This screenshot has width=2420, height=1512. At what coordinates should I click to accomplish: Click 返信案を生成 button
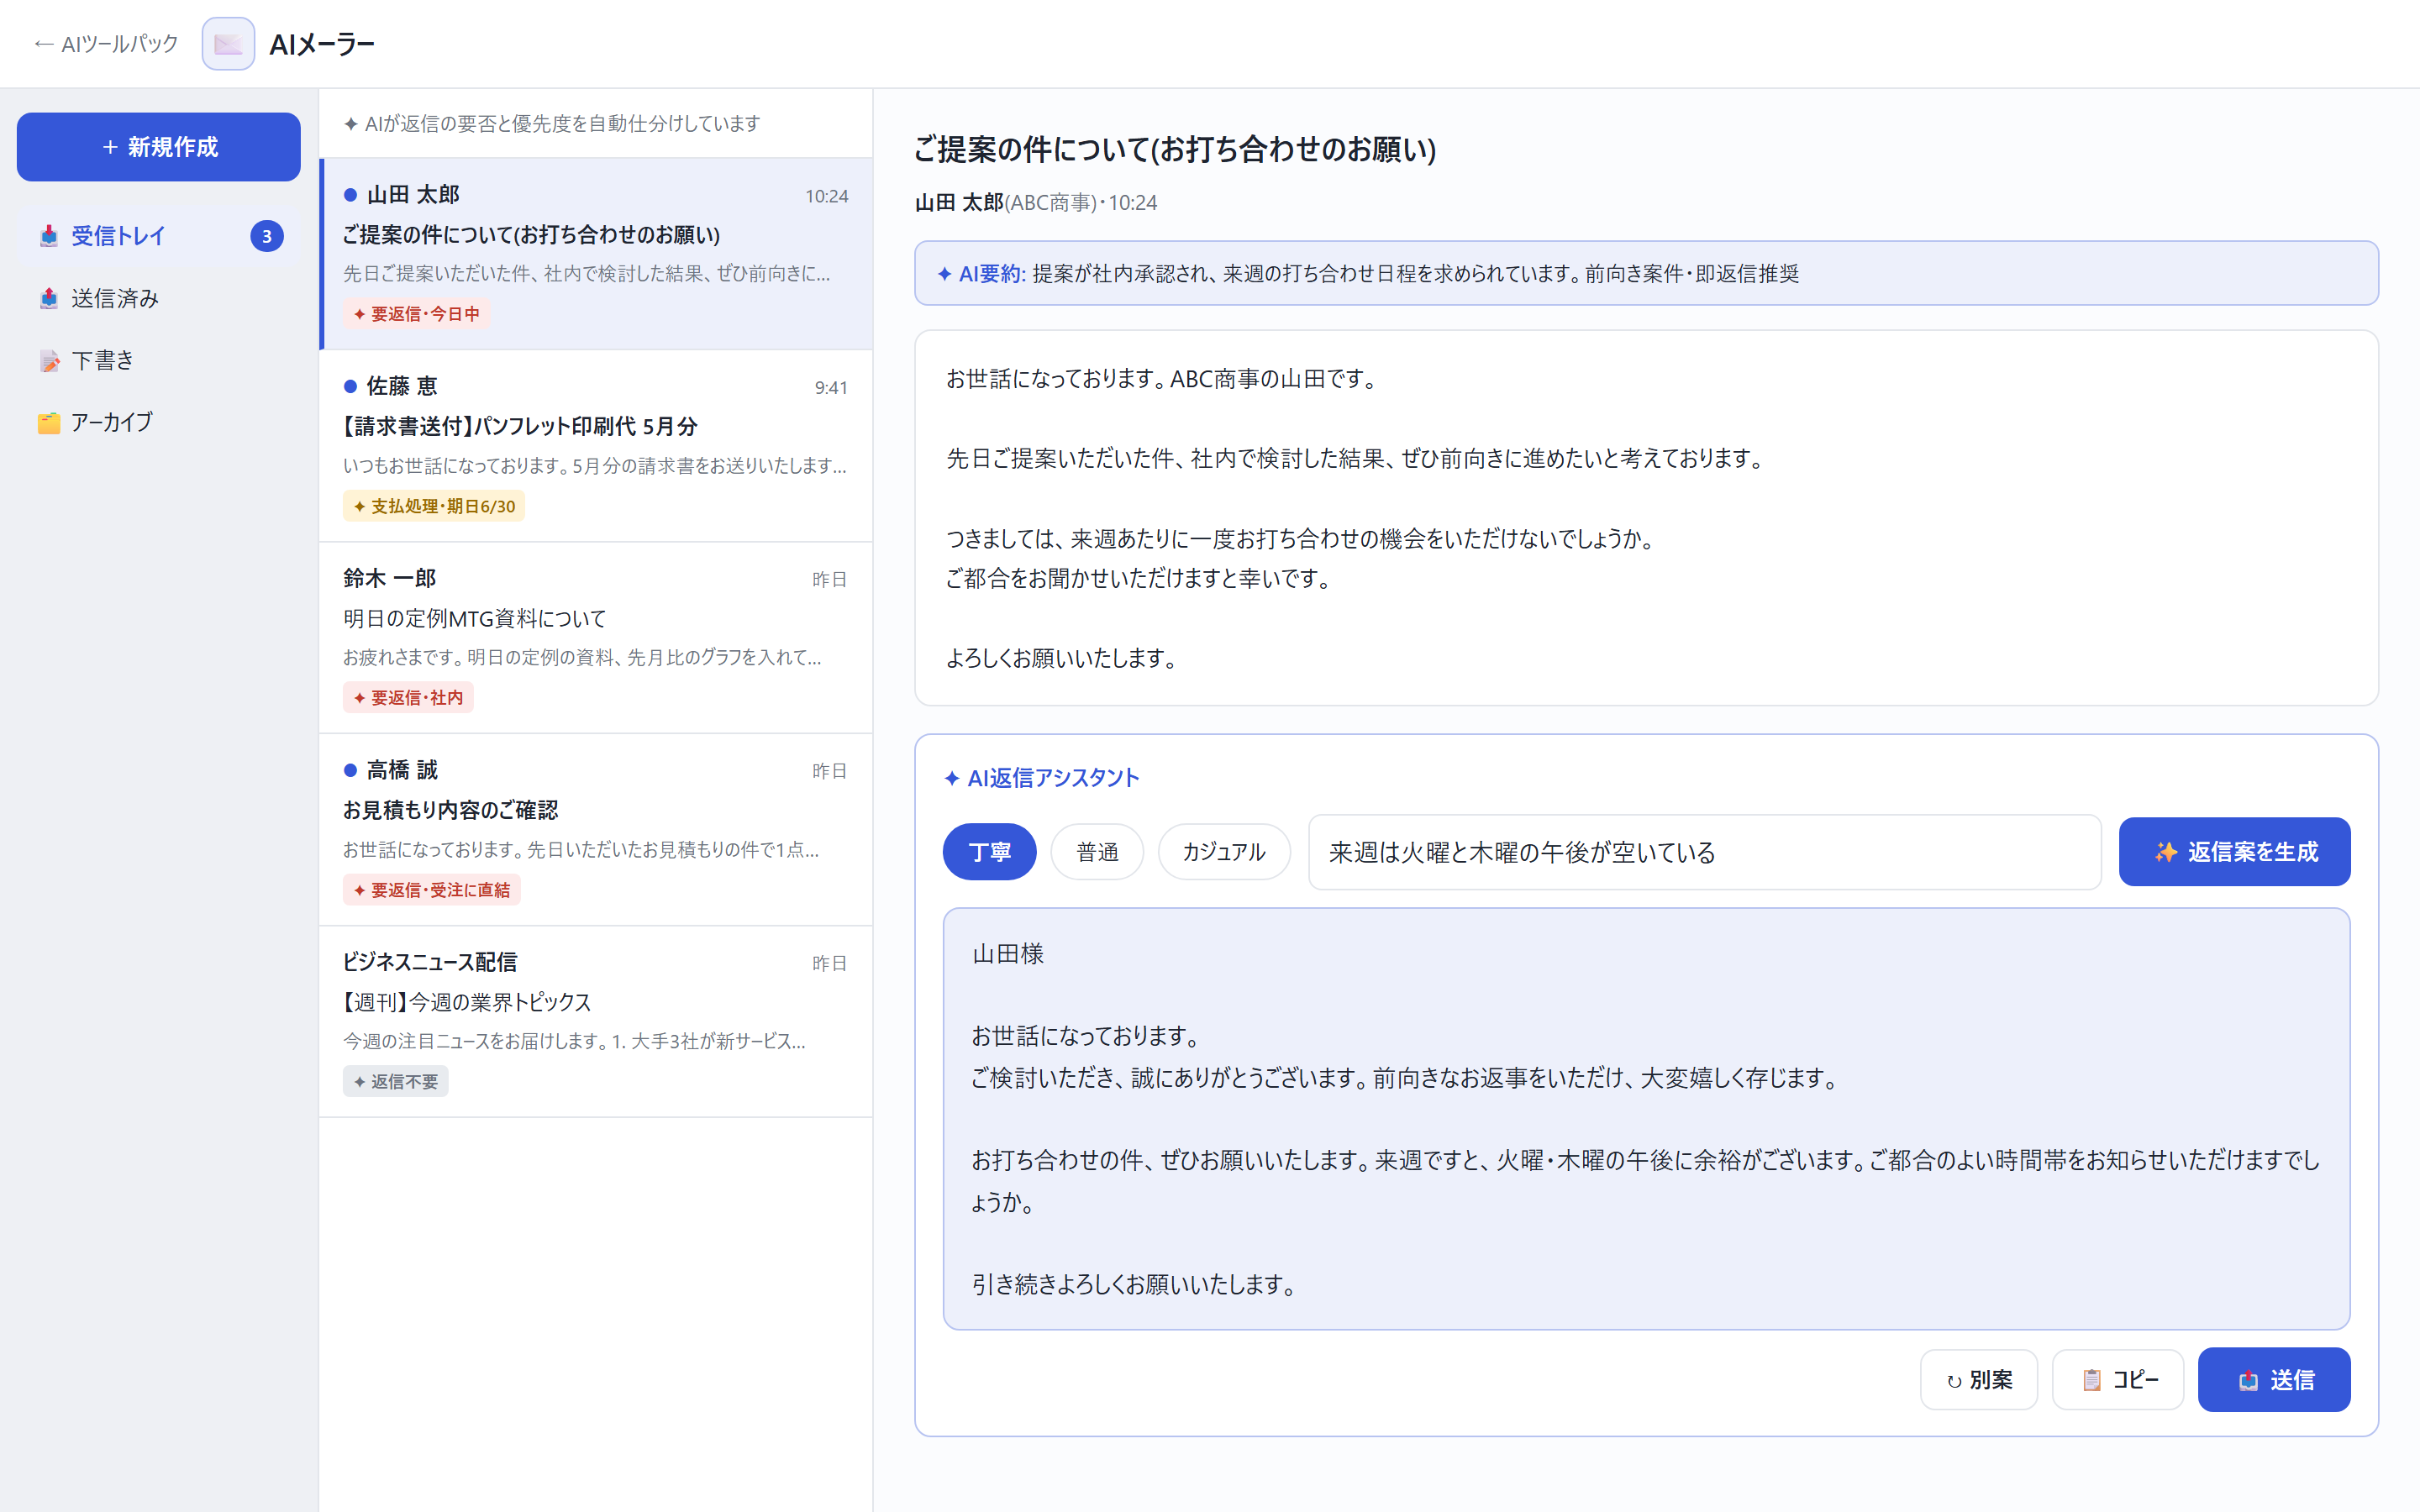tap(2234, 852)
